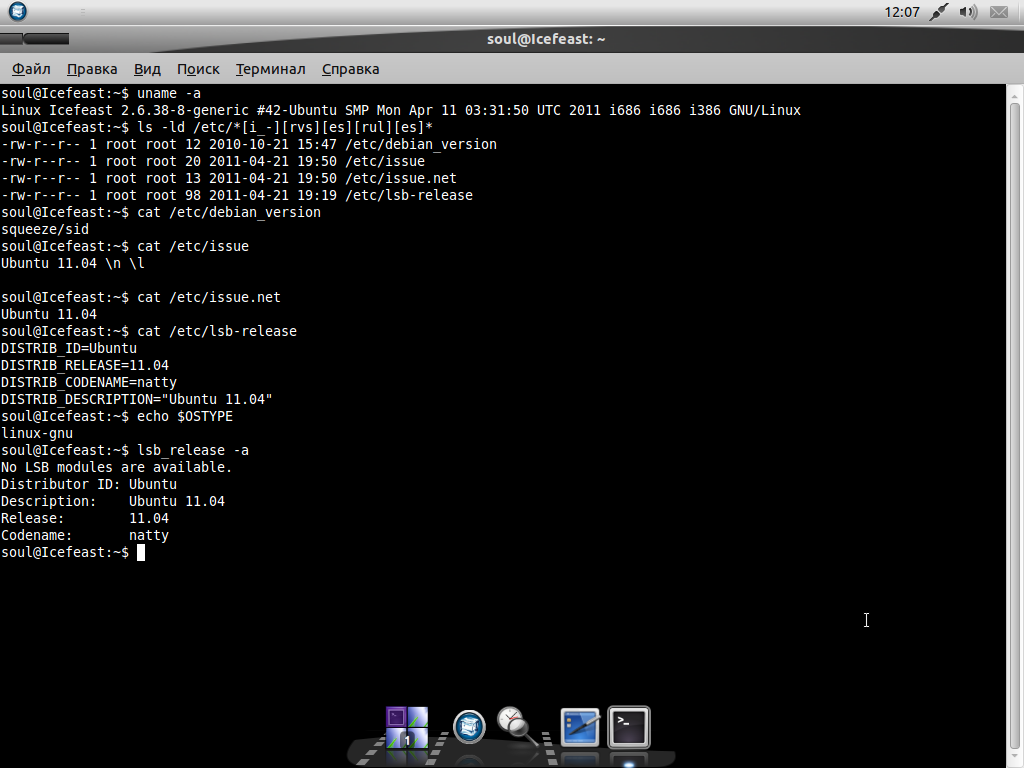Click the '/etc/lsb-release' path in ls output
This screenshot has width=1024, height=768.
tap(409, 195)
